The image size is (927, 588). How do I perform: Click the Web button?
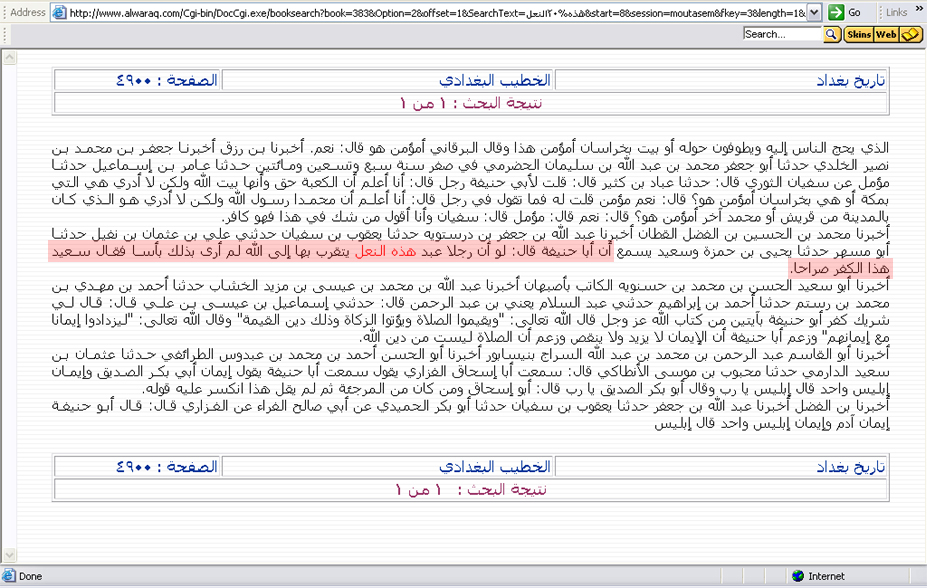[886, 34]
